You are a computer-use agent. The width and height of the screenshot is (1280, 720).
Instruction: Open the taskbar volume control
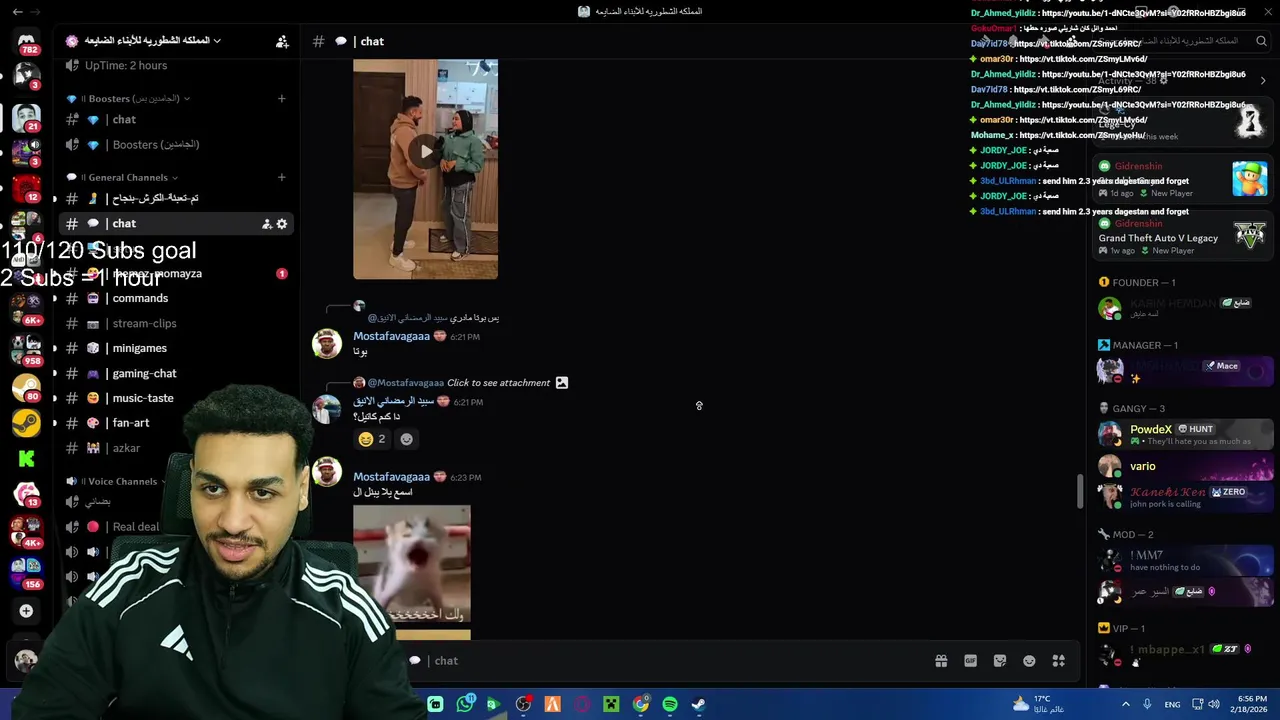click(x=1214, y=704)
